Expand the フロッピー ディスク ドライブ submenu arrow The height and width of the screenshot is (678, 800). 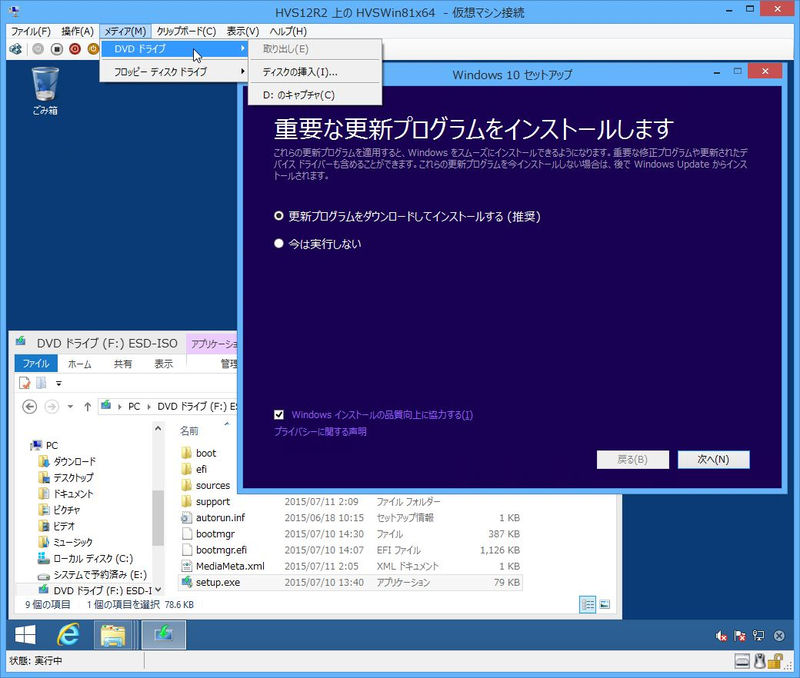[242, 71]
